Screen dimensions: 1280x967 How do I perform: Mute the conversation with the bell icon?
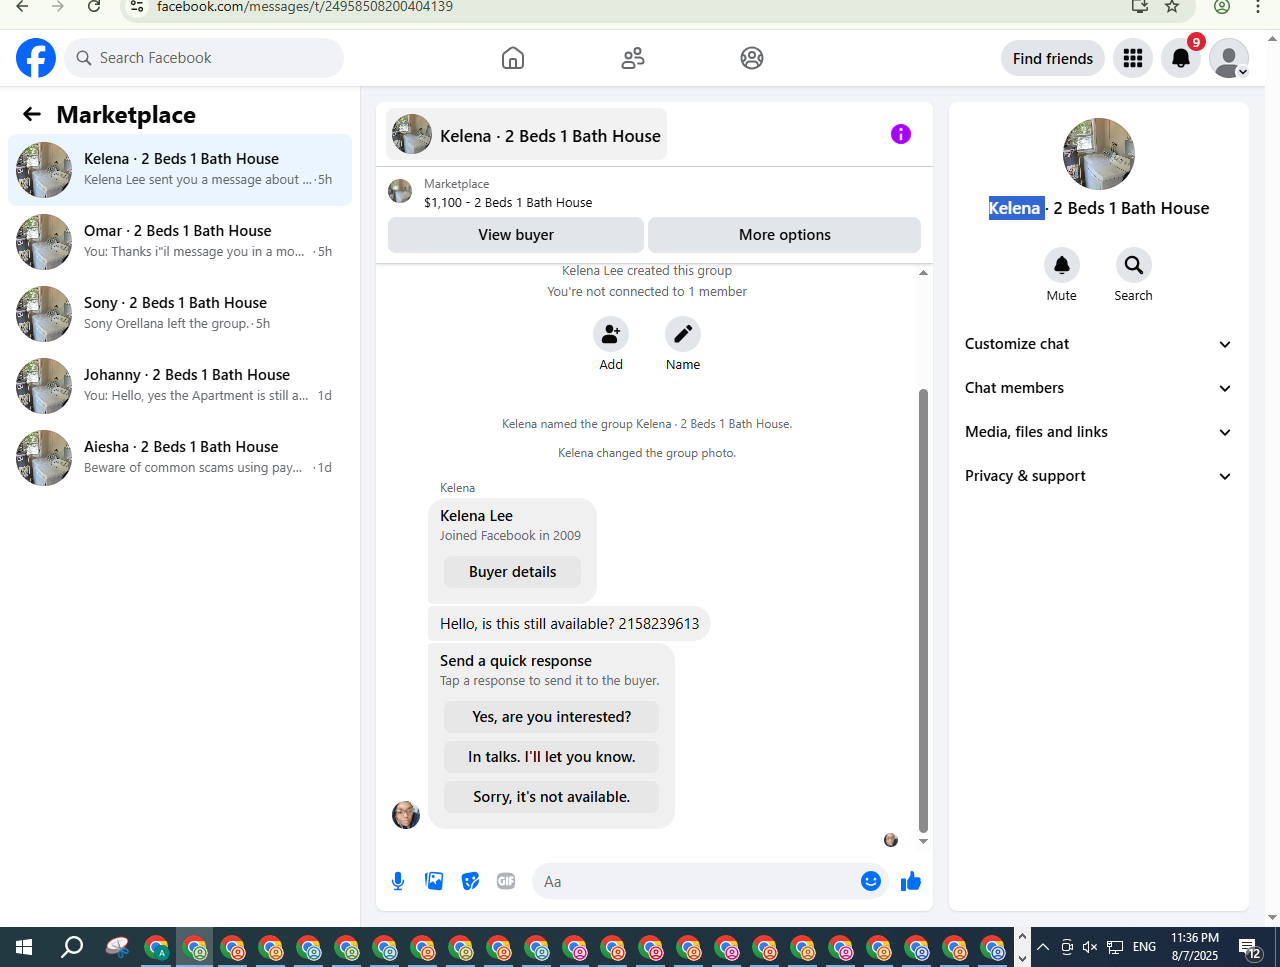(1062, 265)
